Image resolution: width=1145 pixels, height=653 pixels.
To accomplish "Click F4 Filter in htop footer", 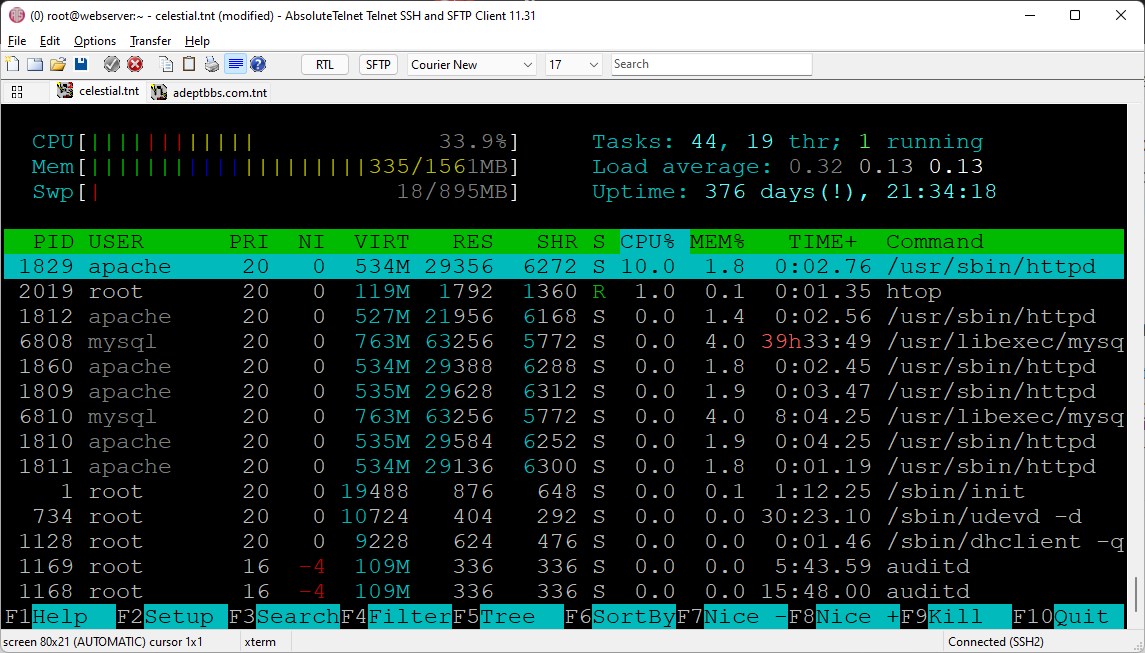I will point(397,616).
